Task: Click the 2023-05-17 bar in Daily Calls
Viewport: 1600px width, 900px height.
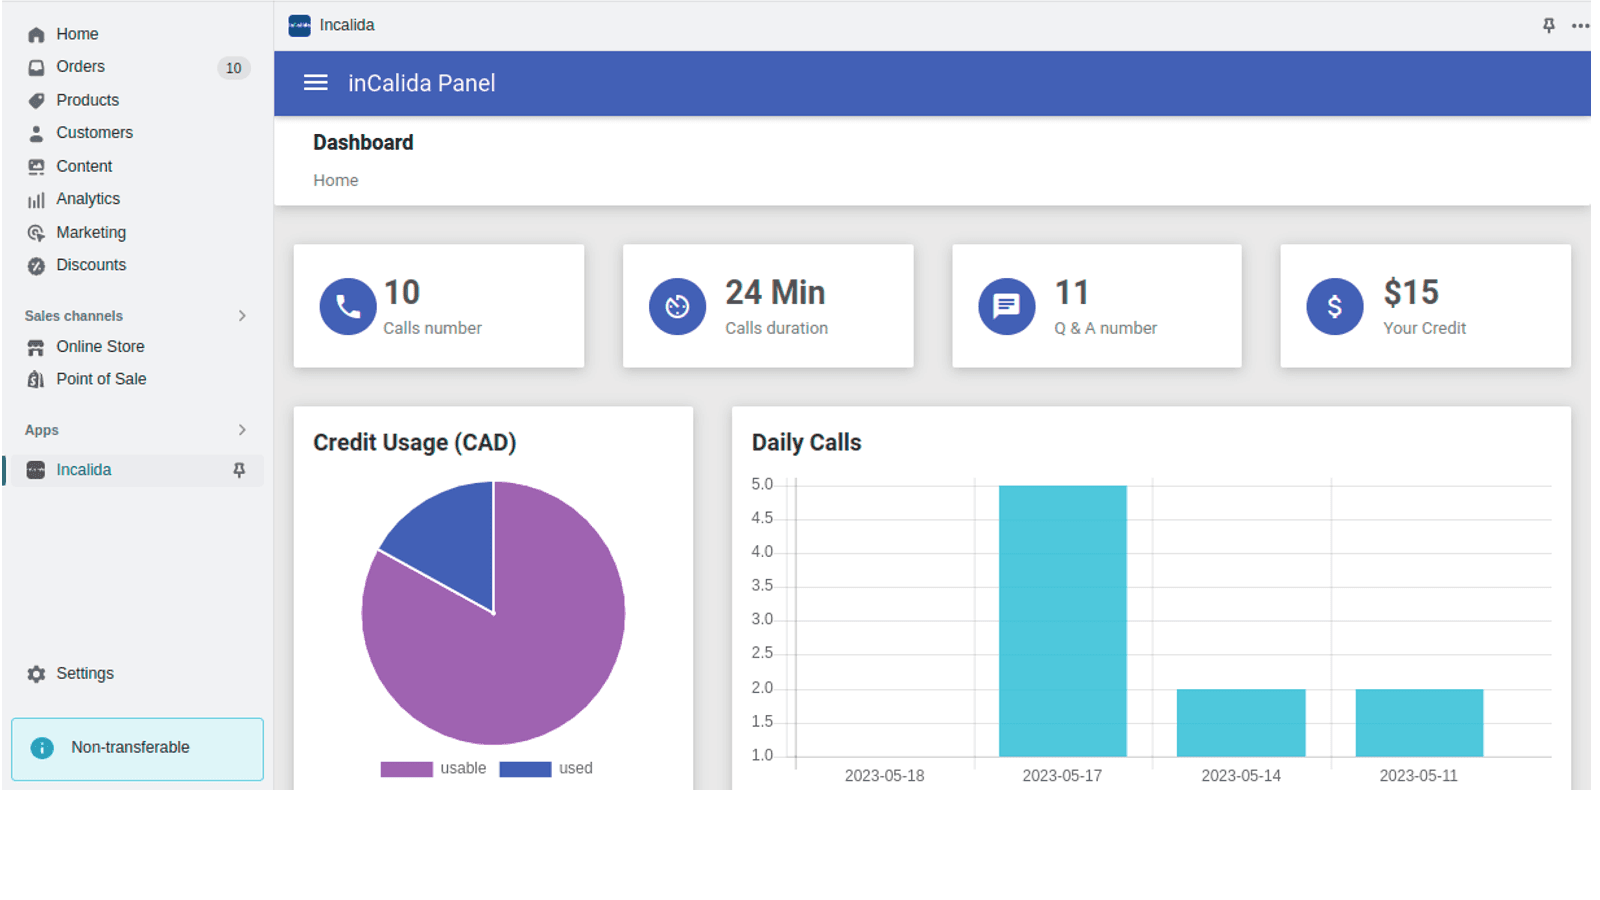Action: 1062,620
